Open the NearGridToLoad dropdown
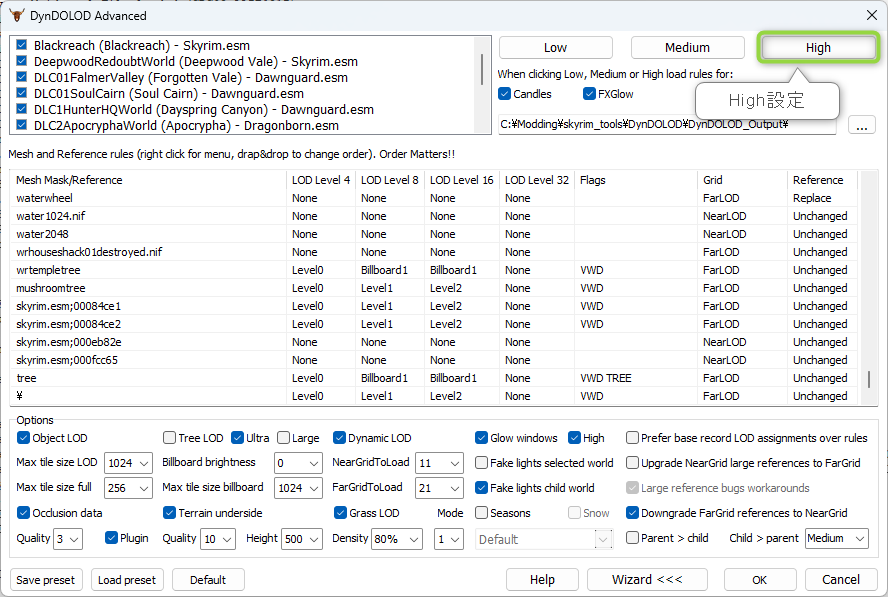The height and width of the screenshot is (597, 888). (439, 463)
